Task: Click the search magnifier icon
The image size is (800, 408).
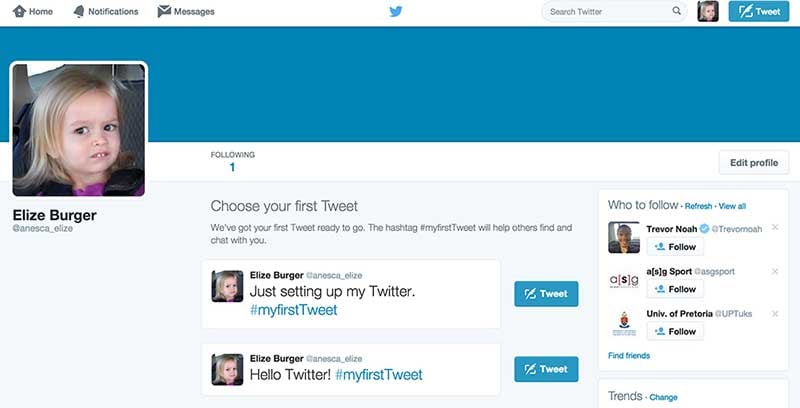Action: [677, 11]
